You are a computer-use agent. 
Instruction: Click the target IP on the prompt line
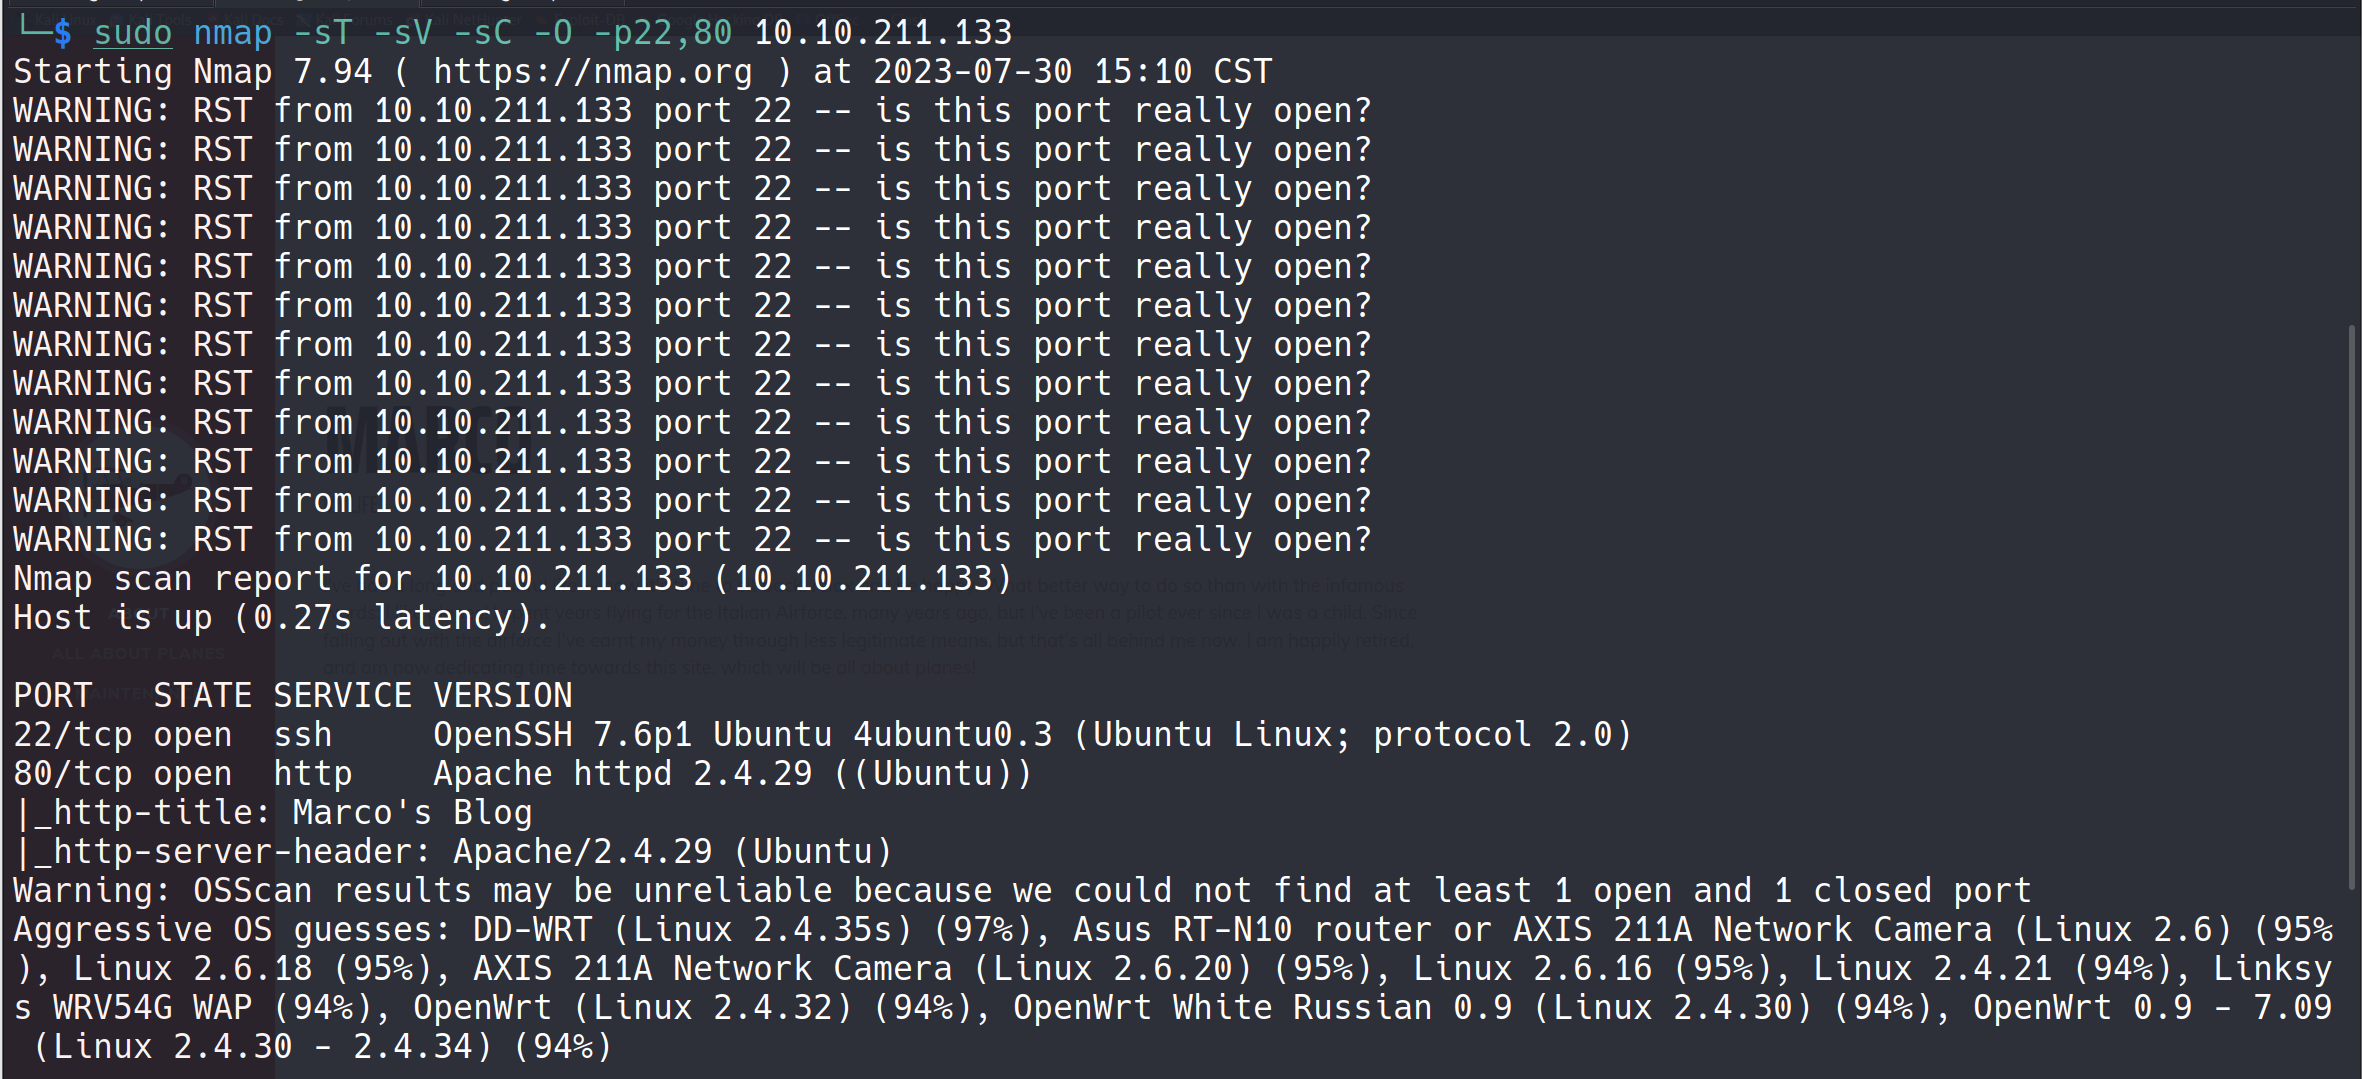pyautogui.click(x=882, y=33)
